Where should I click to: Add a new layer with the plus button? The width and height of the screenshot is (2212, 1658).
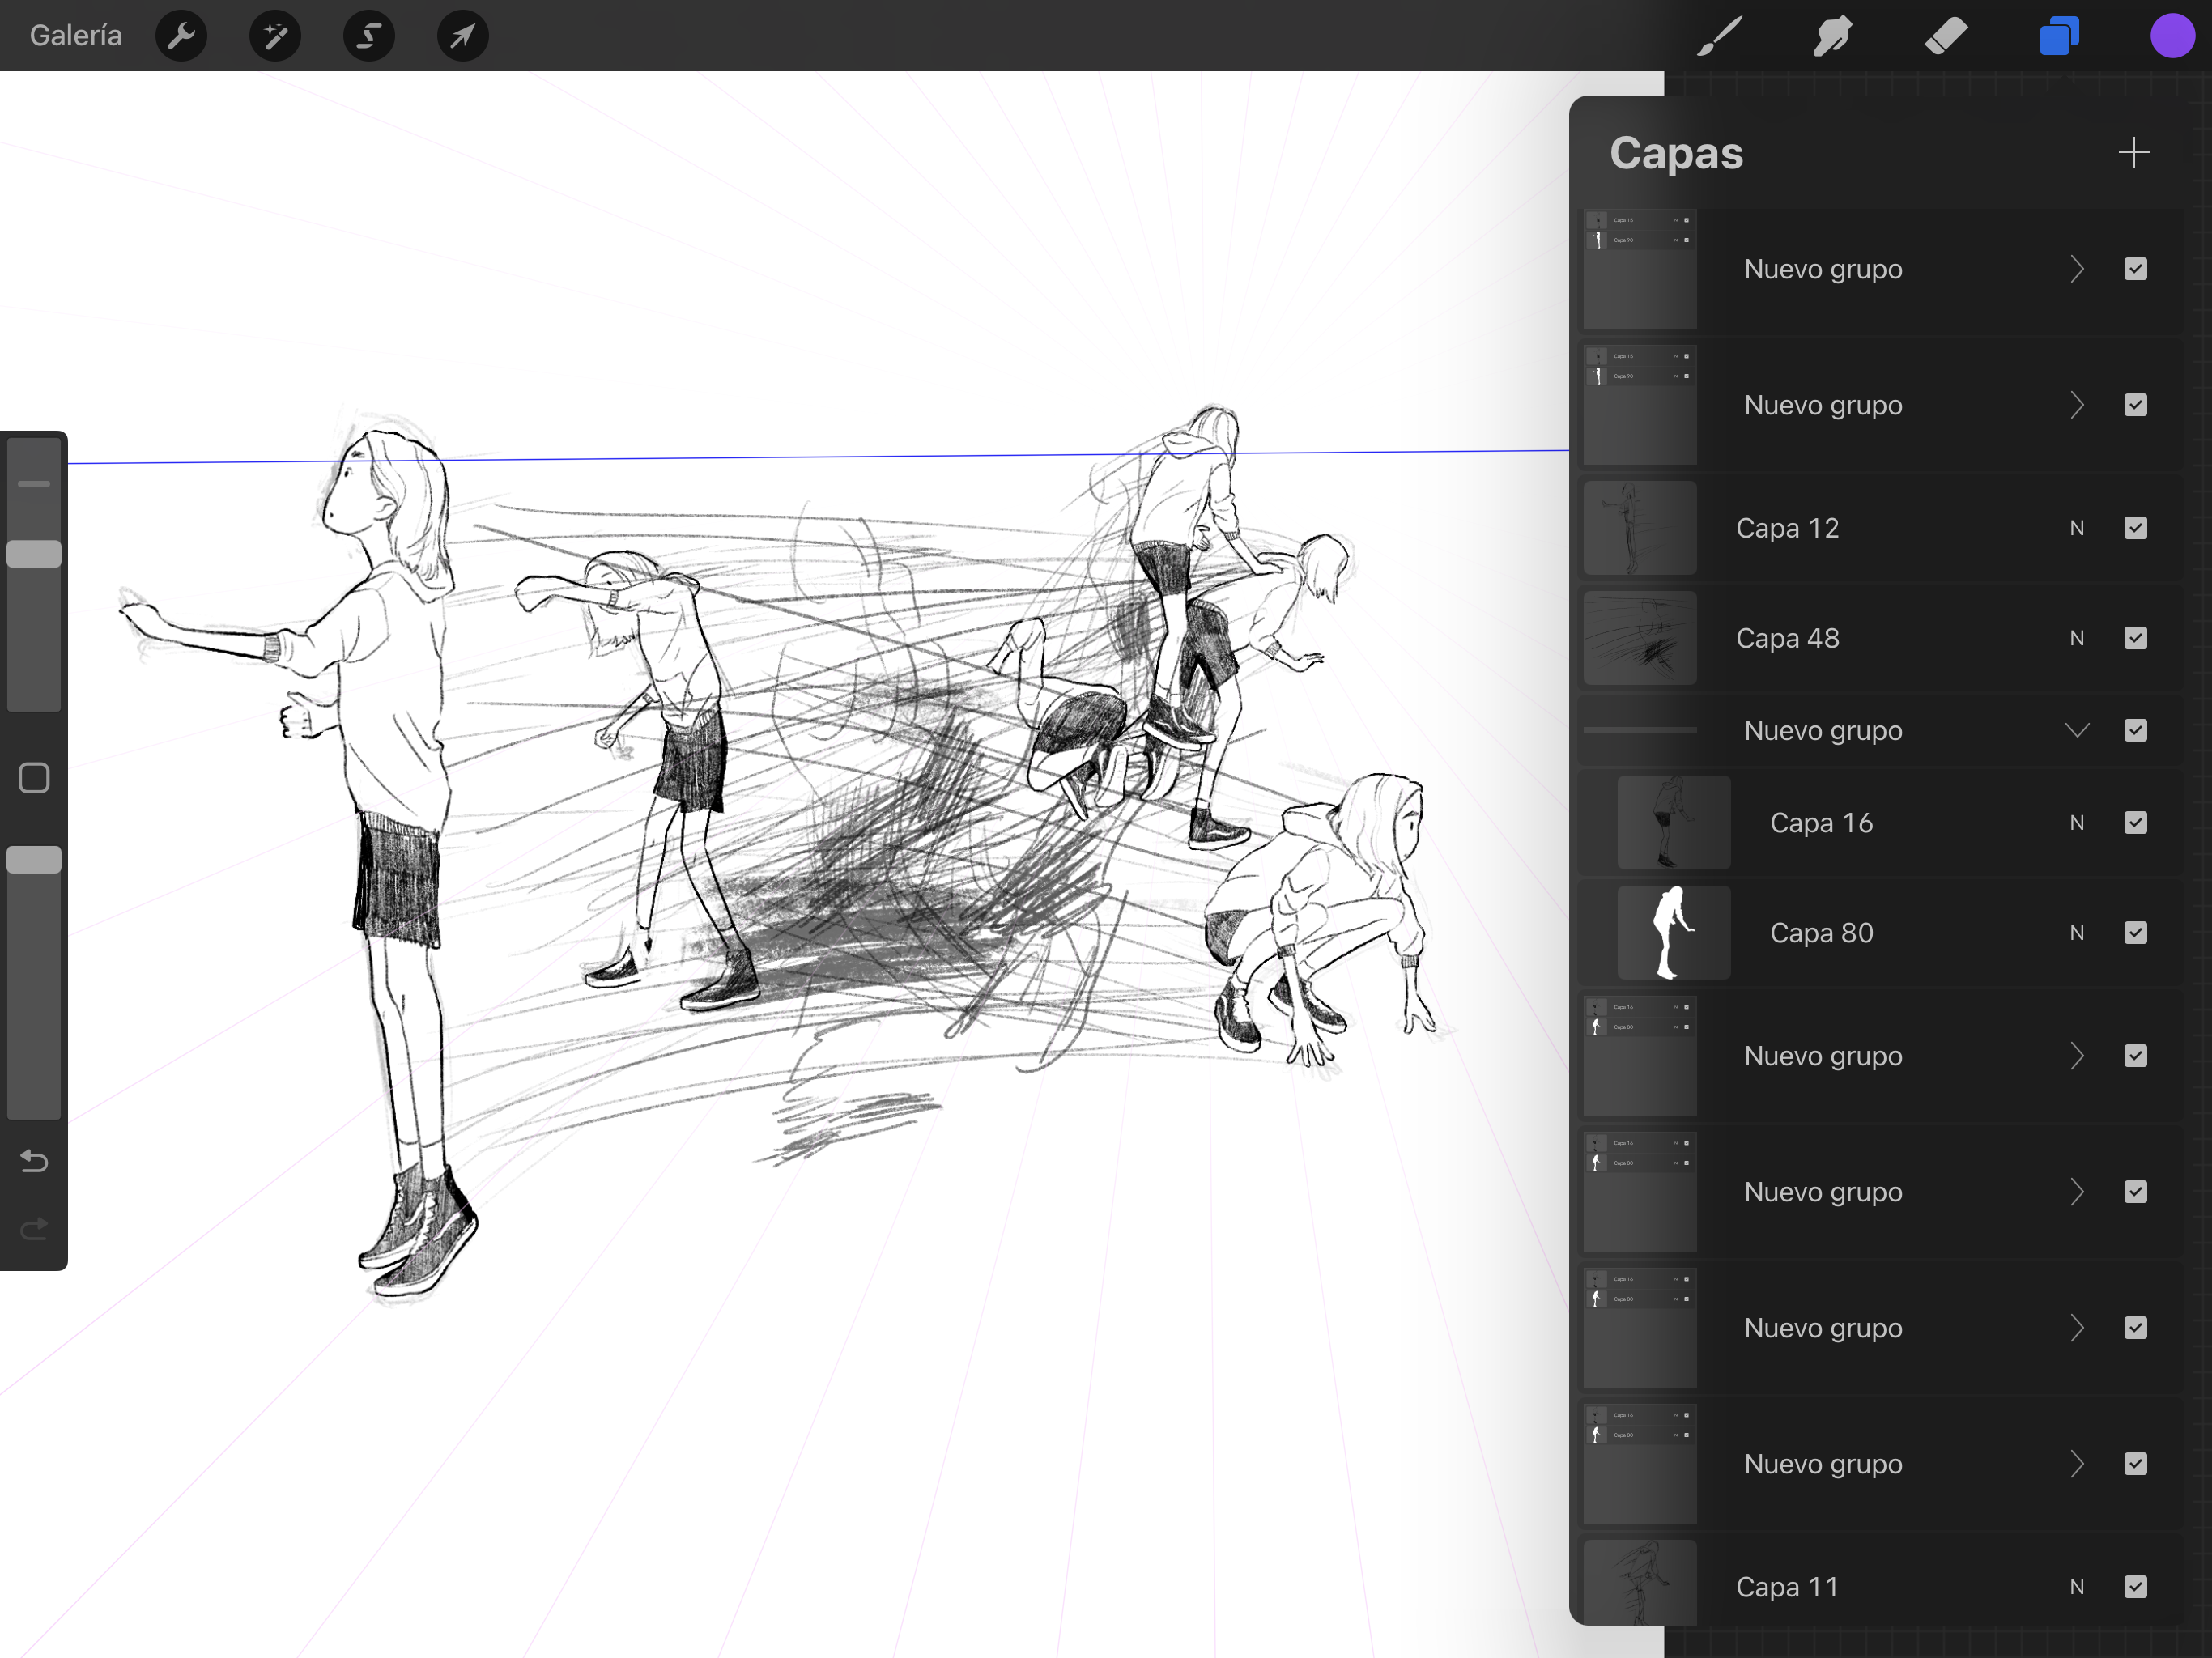point(2133,153)
